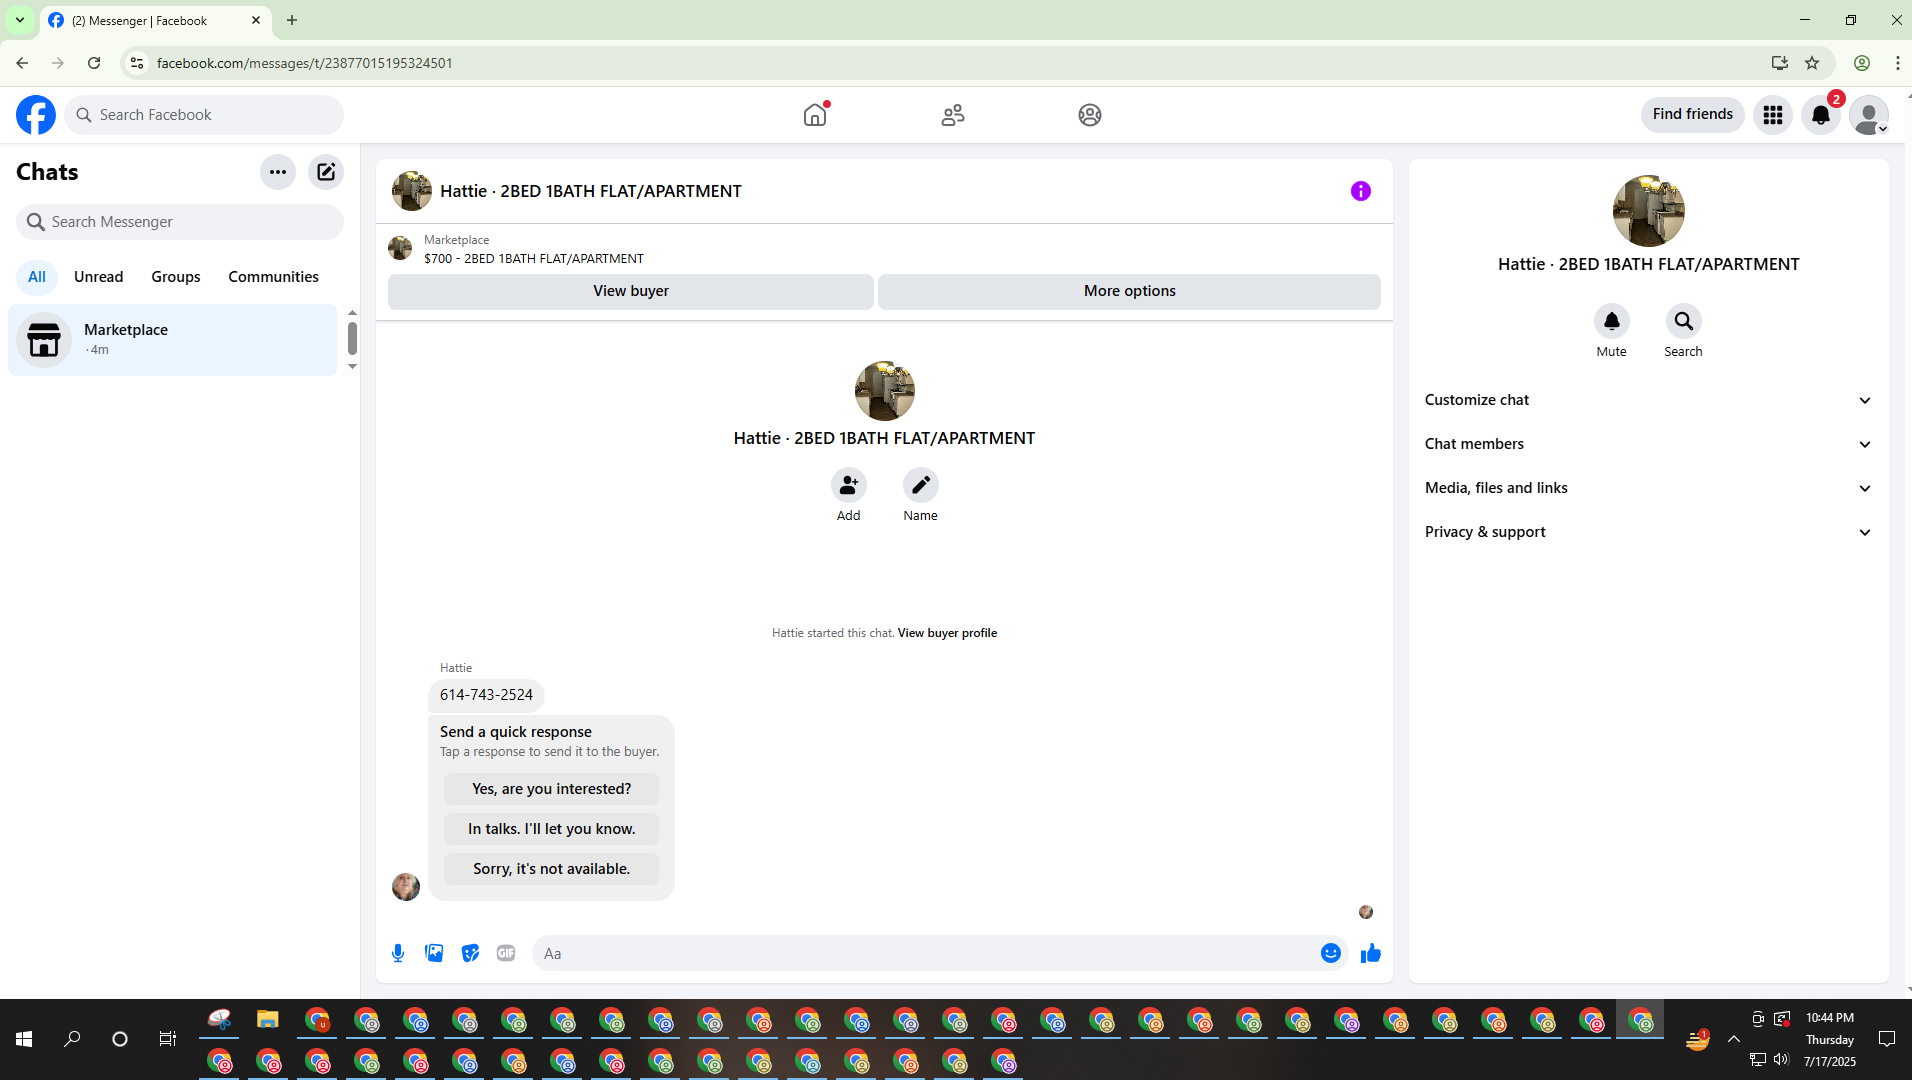Send "Sorry, it's not available." response
The image size is (1912, 1080).
pyautogui.click(x=552, y=869)
